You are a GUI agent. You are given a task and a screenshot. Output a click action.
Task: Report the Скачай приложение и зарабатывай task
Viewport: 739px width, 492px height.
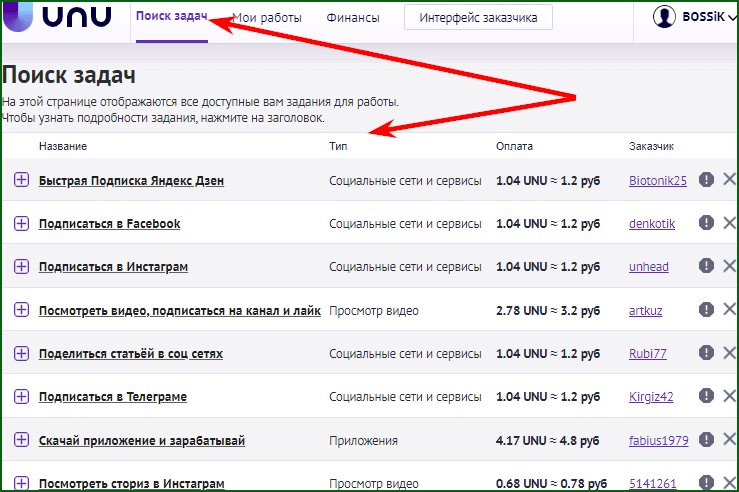[x=706, y=439]
